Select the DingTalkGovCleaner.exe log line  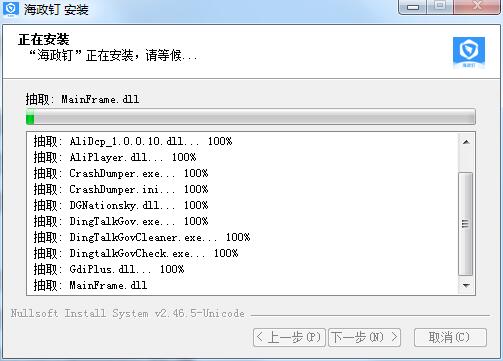click(x=142, y=237)
